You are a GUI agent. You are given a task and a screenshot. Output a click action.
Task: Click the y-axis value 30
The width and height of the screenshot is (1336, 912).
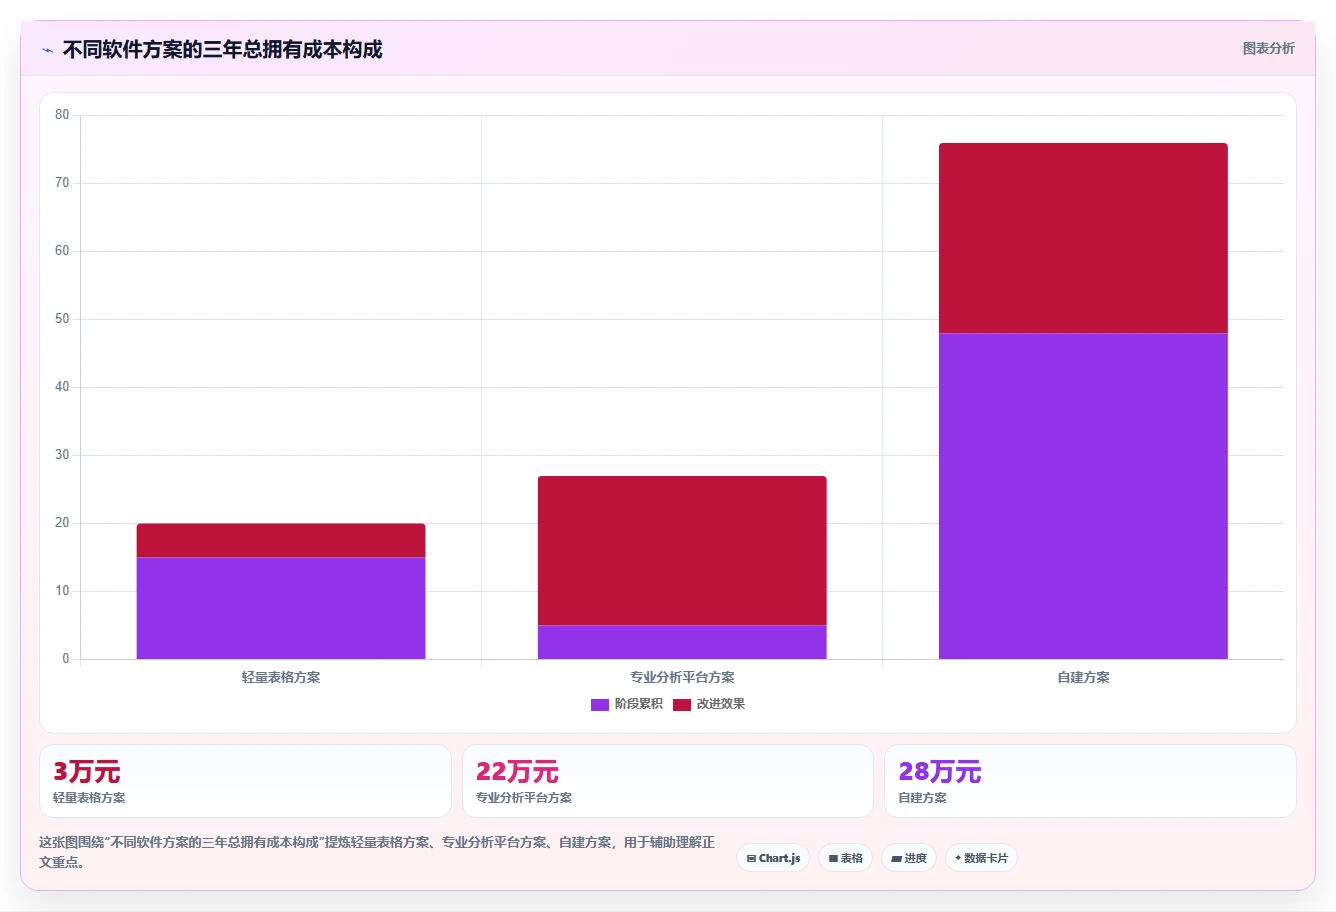[62, 455]
